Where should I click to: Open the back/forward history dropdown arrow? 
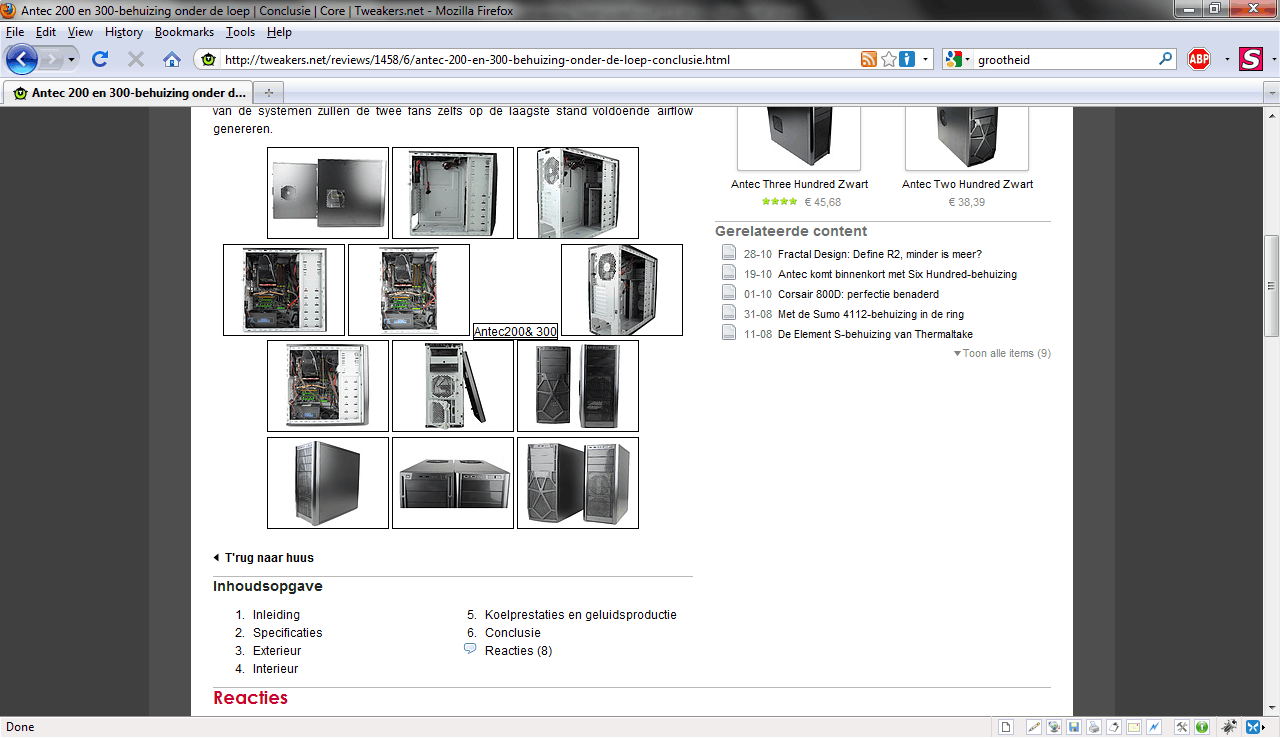pos(72,60)
